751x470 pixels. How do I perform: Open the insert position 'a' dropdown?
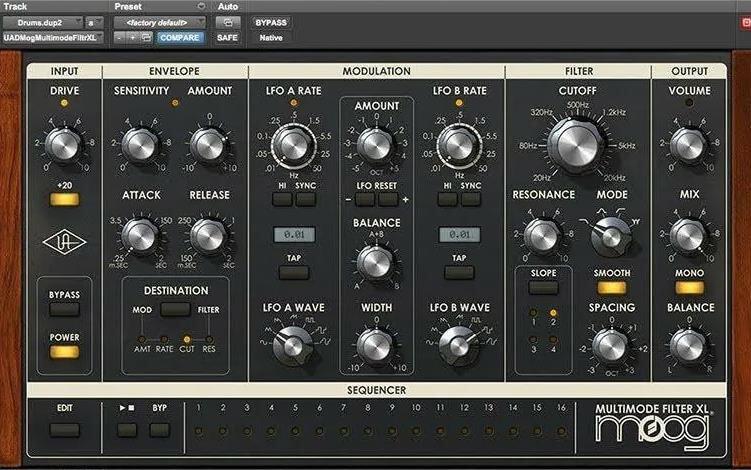94,23
